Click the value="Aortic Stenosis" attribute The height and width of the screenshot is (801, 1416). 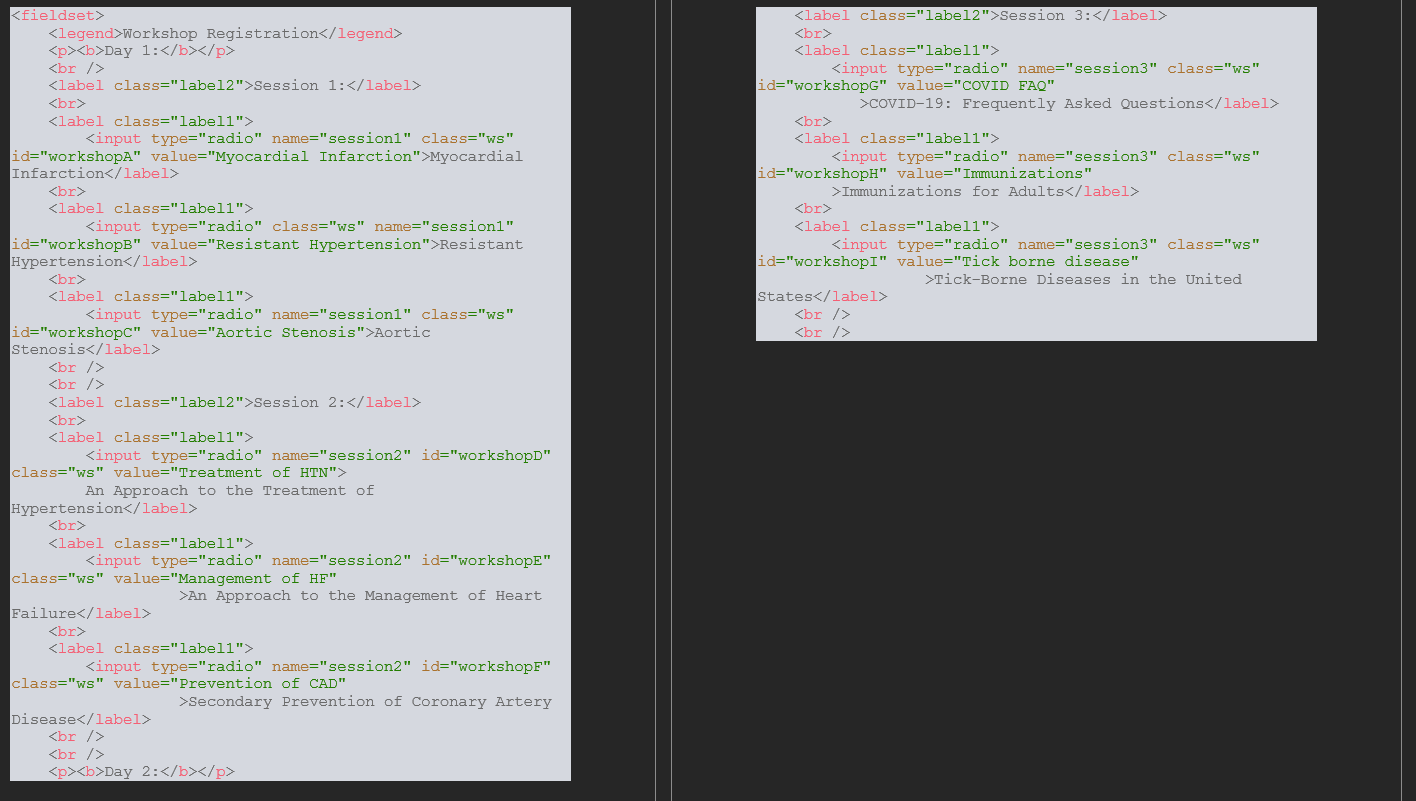258,333
